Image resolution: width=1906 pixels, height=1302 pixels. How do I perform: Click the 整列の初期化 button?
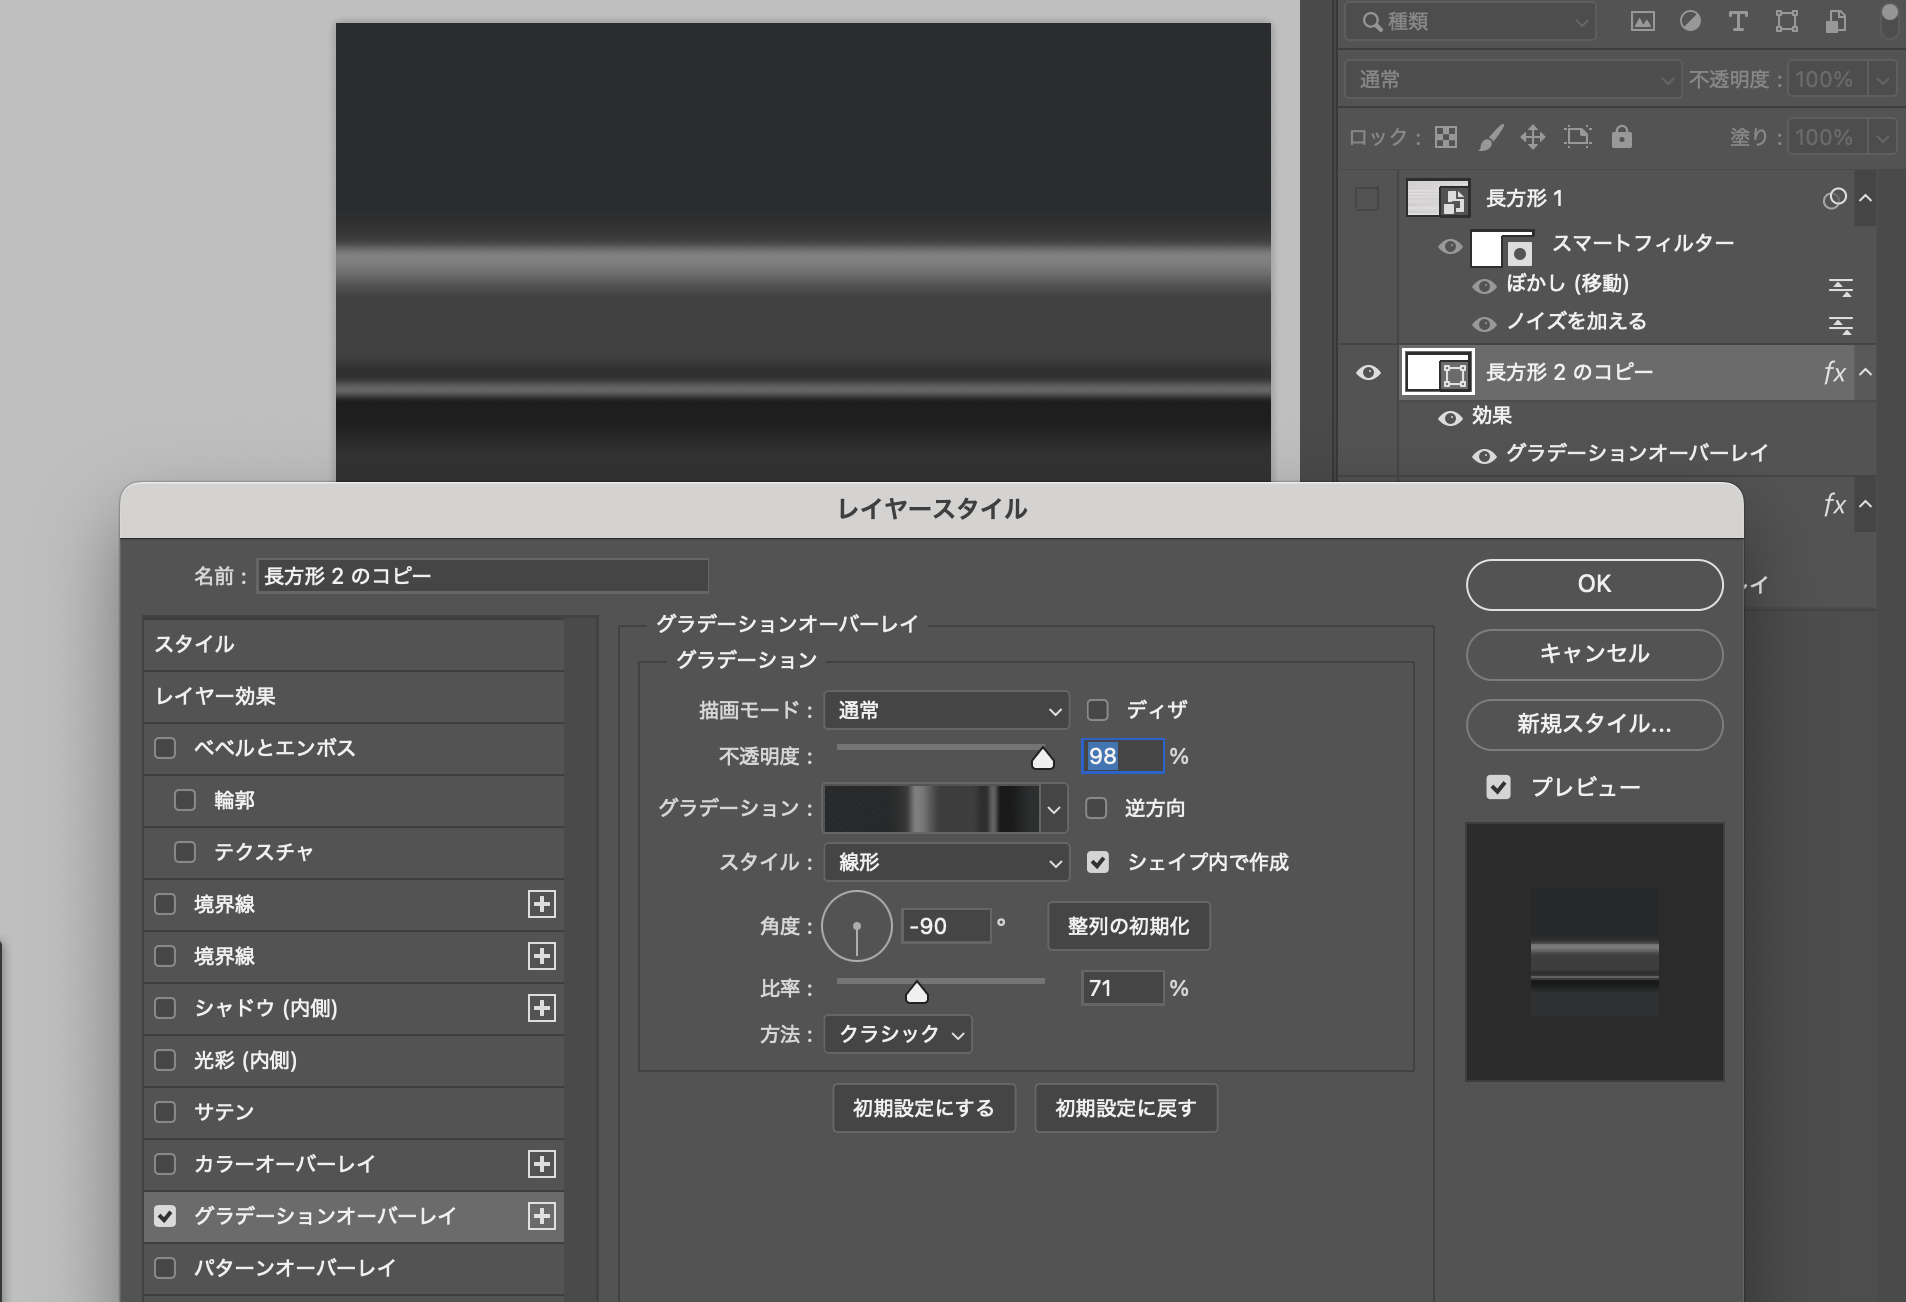point(1128,926)
